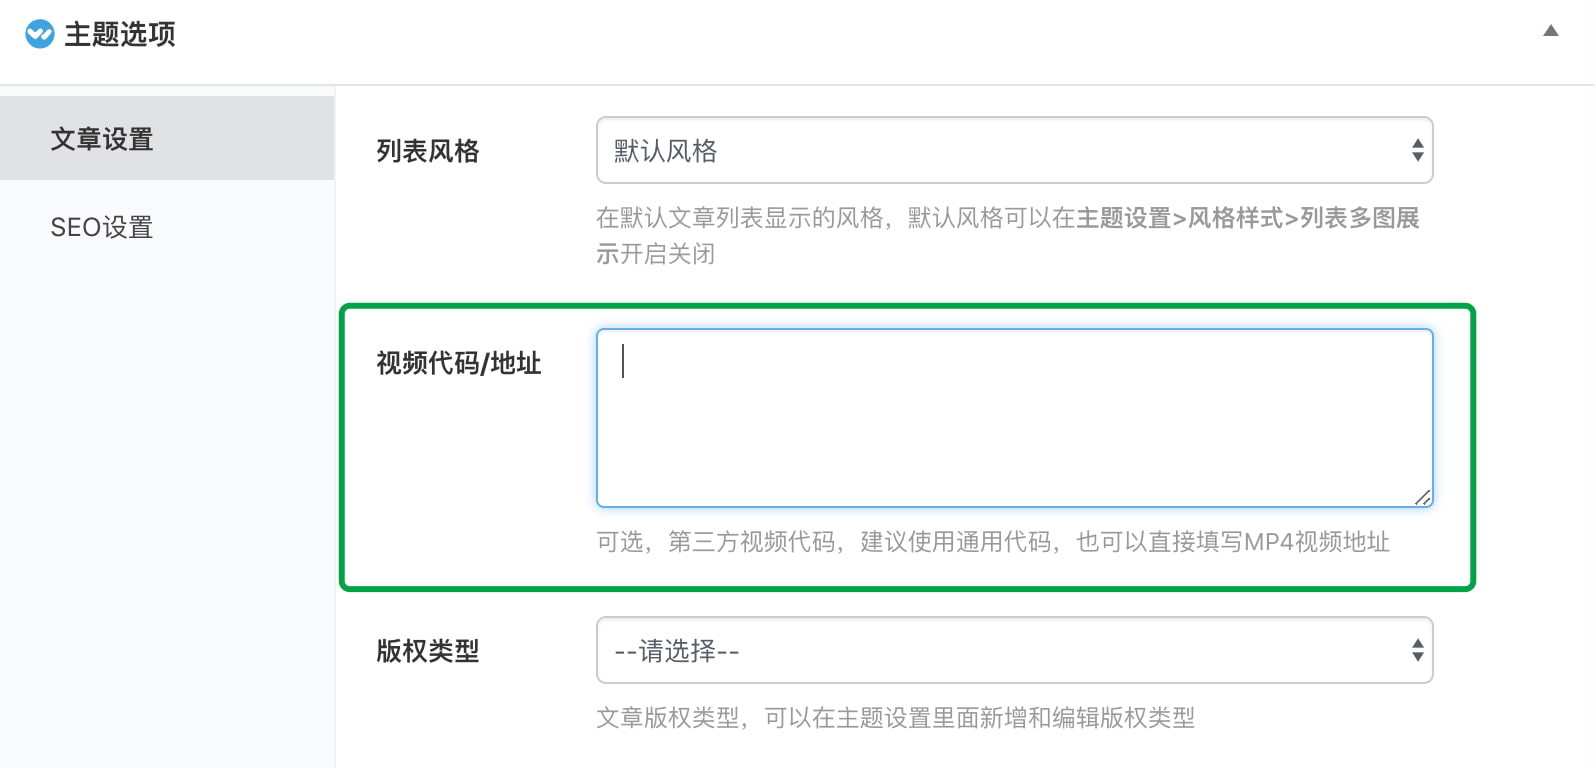Click the down arrow of the 版权类型 selector
Viewport: 1596px width, 768px height.
point(1416,656)
